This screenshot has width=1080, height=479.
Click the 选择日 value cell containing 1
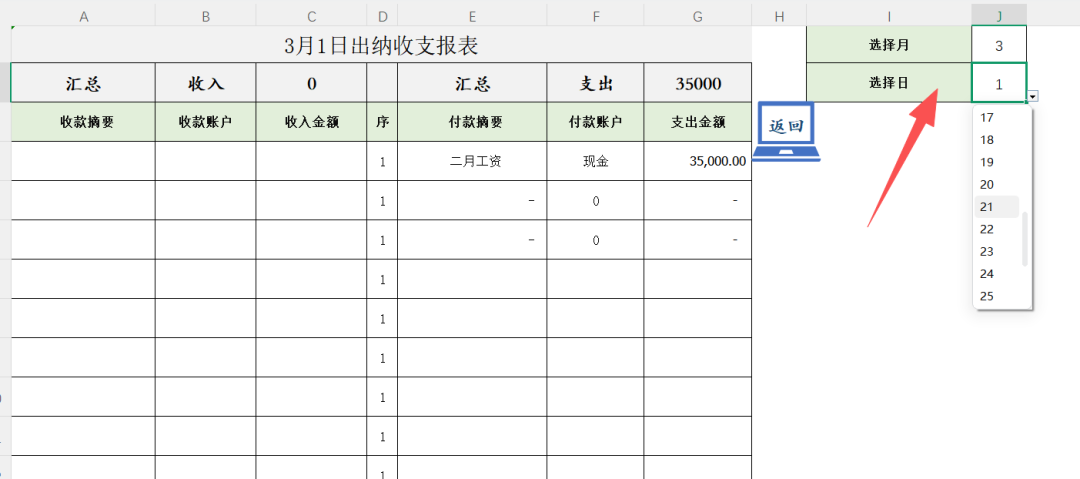click(998, 84)
